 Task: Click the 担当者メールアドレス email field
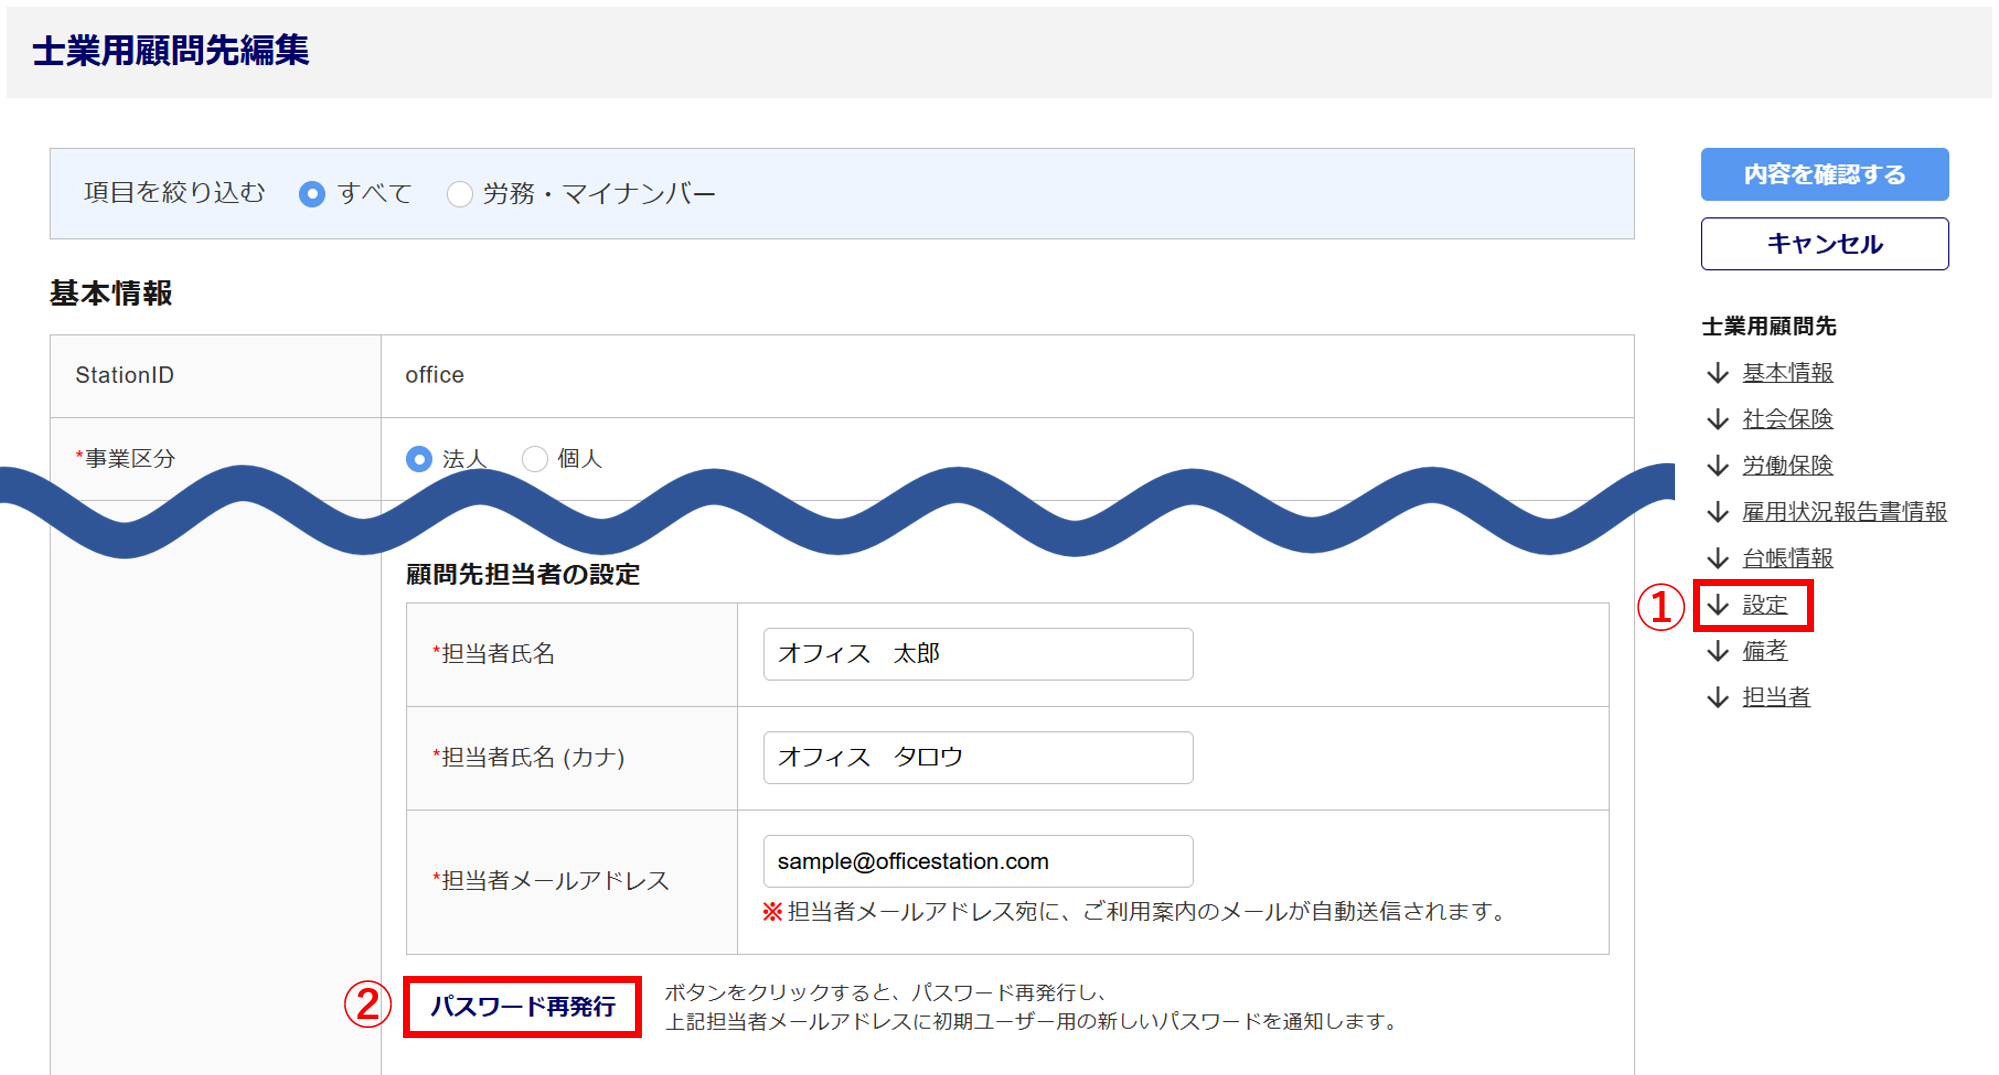point(977,861)
